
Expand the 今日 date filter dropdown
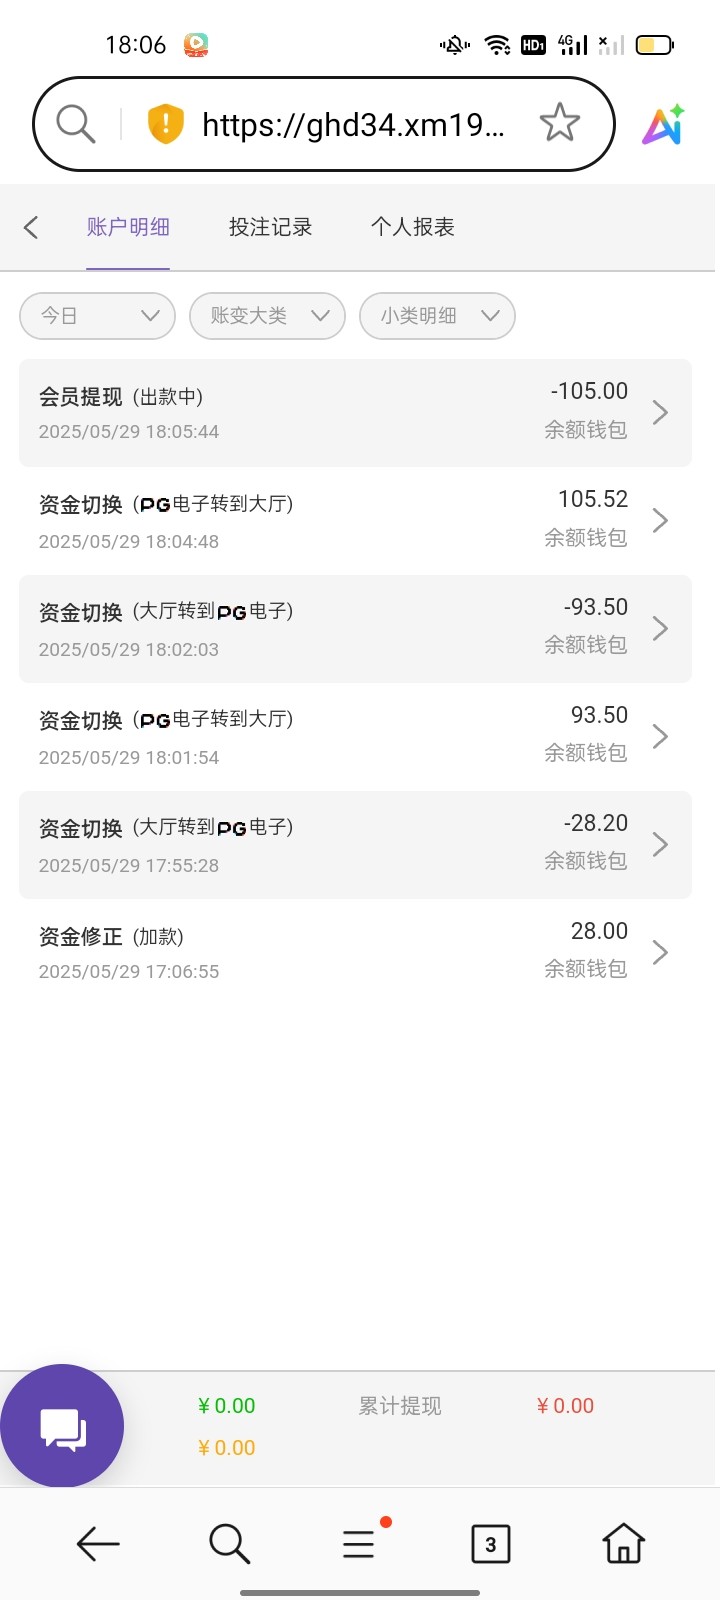[98, 316]
